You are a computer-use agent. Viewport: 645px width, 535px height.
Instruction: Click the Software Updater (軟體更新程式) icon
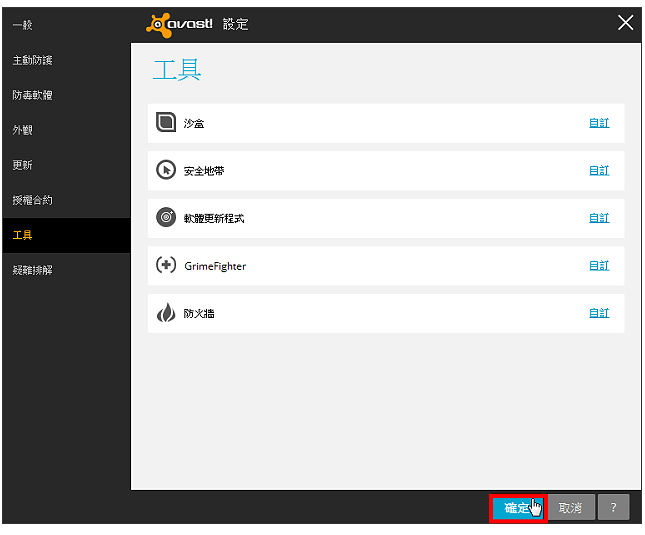point(166,217)
